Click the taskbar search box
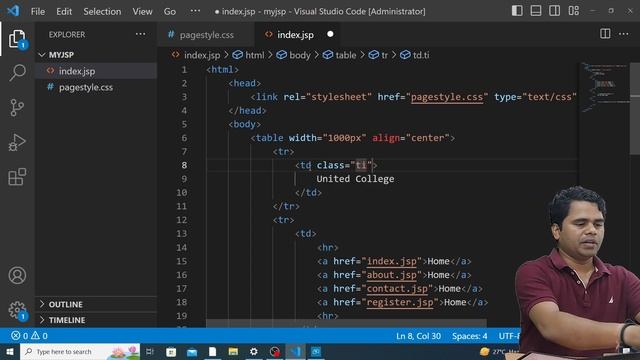The height and width of the screenshot is (360, 640). point(80,351)
